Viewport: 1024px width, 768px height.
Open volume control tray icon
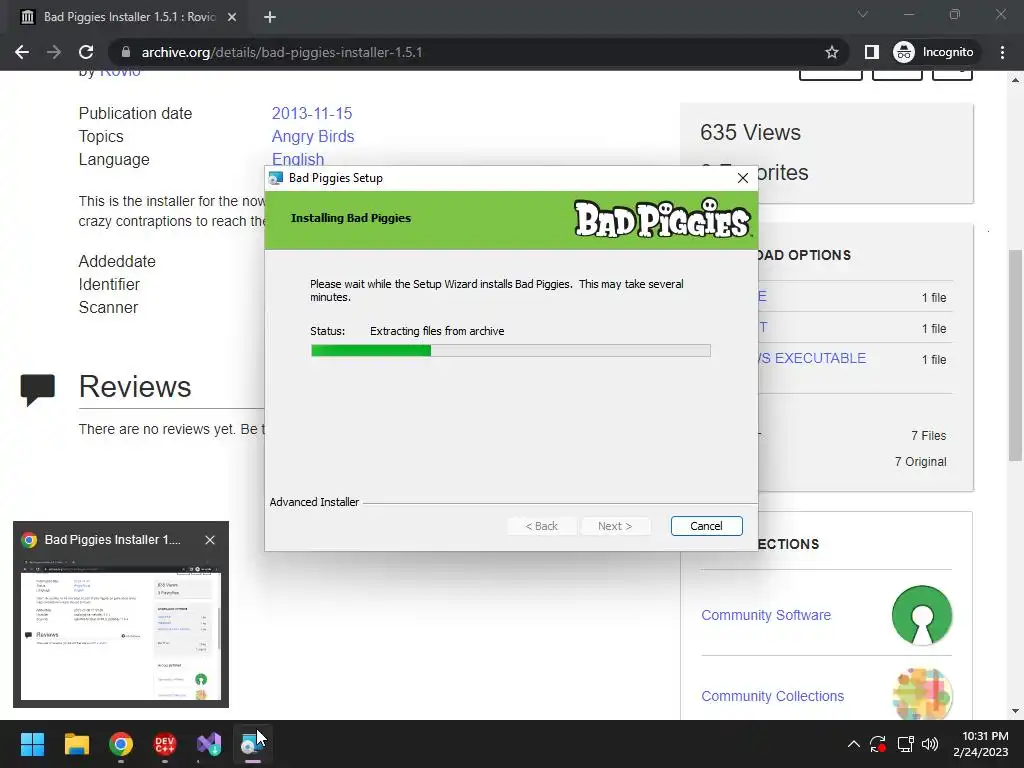coord(930,744)
